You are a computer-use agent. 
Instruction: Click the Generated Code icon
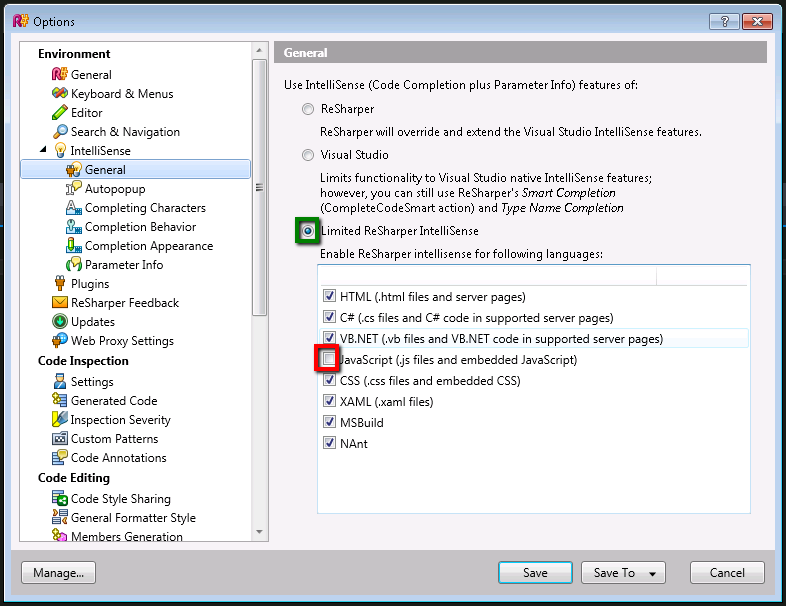(x=59, y=400)
